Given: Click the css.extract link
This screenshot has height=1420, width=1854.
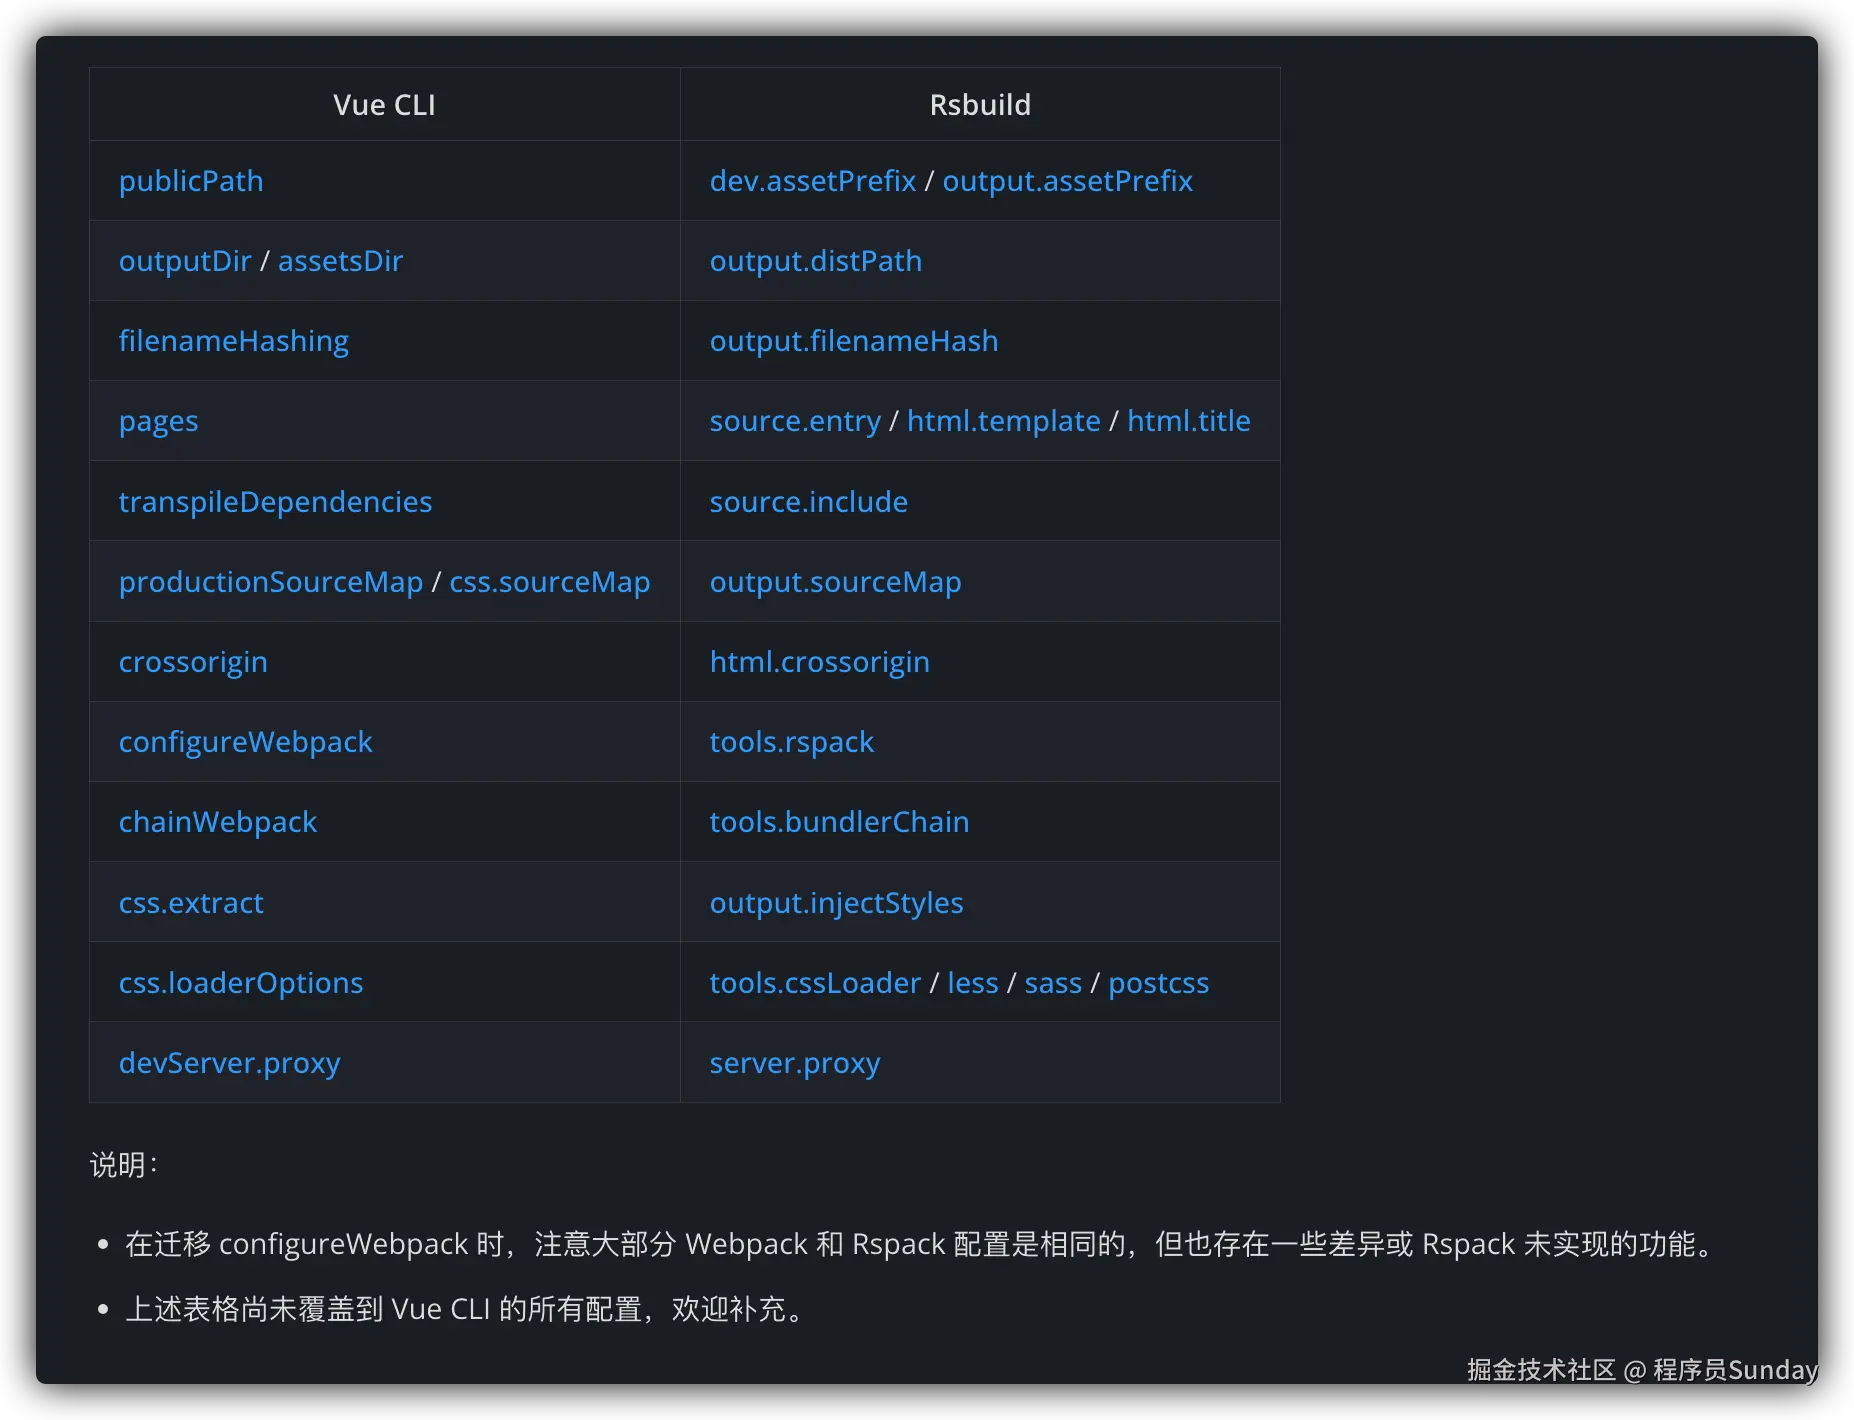Looking at the screenshot, I should pyautogui.click(x=191, y=902).
